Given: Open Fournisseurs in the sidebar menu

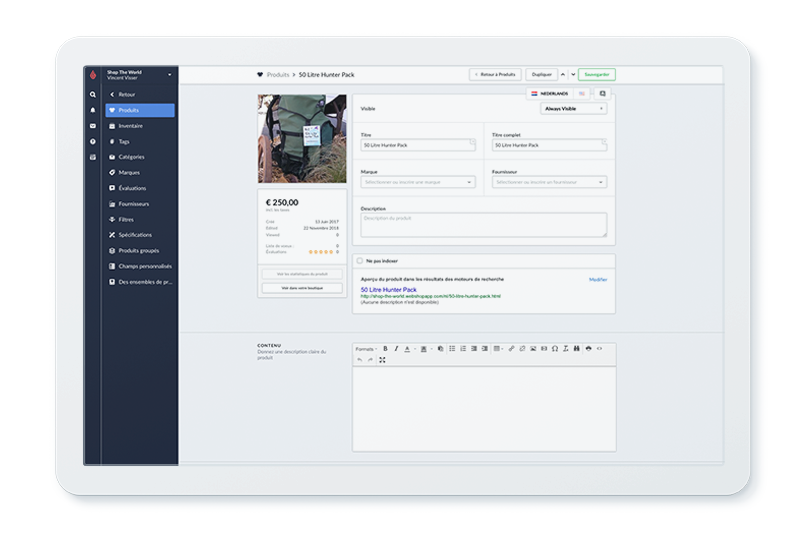Looking at the screenshot, I should coord(140,204).
